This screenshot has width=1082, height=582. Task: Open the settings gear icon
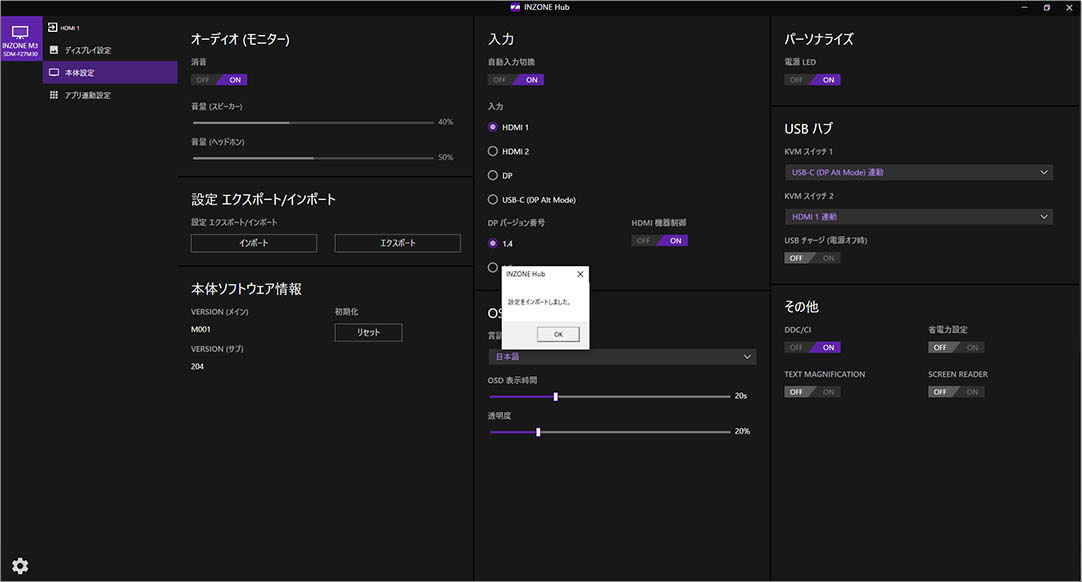point(20,566)
